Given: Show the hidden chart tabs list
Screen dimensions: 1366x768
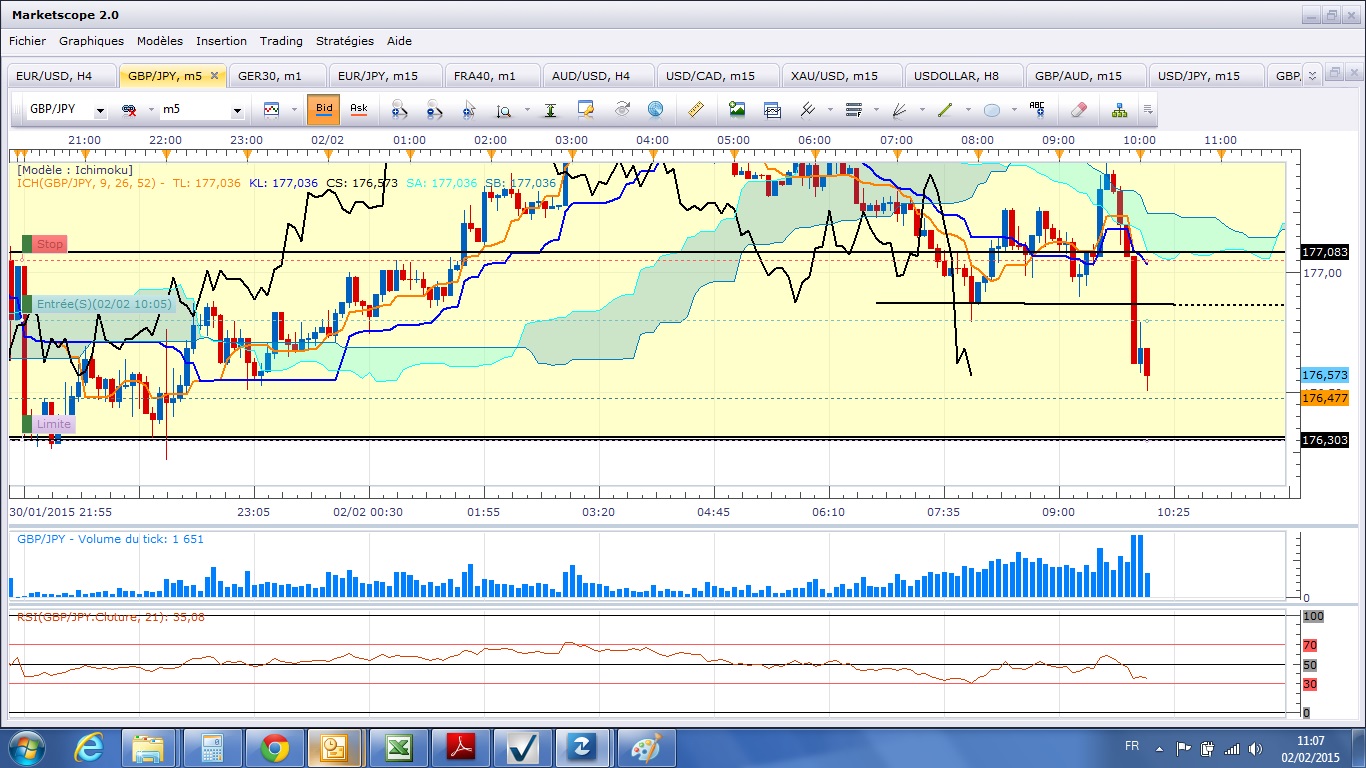Looking at the screenshot, I should click(x=1313, y=74).
